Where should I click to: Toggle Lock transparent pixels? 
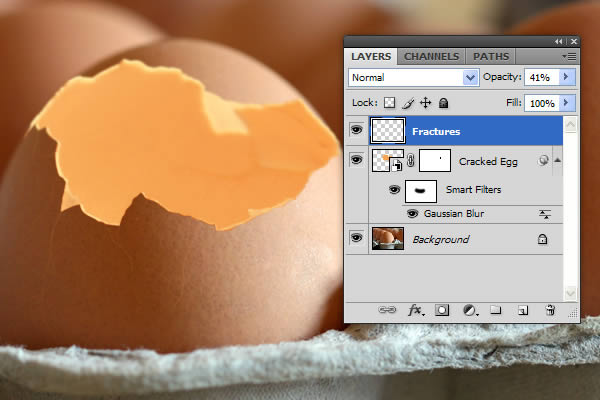[x=390, y=103]
